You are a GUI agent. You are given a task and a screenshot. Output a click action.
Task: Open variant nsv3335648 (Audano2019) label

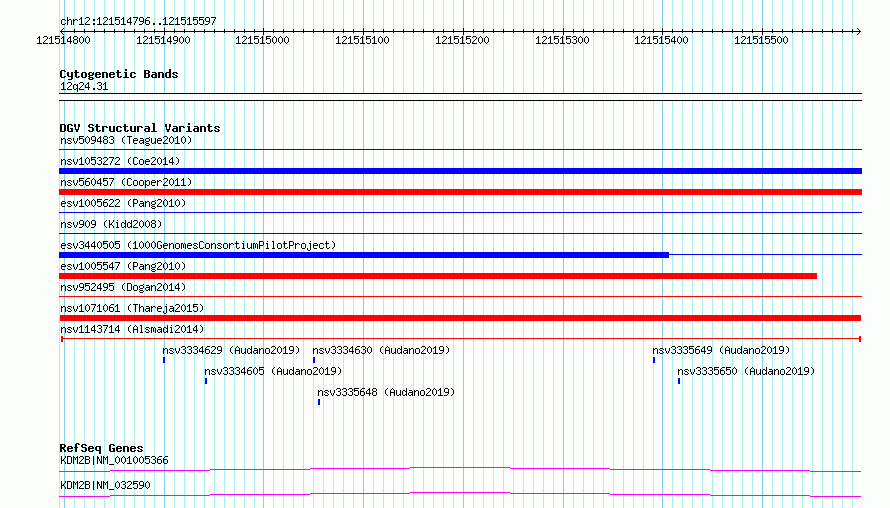pyautogui.click(x=386, y=392)
